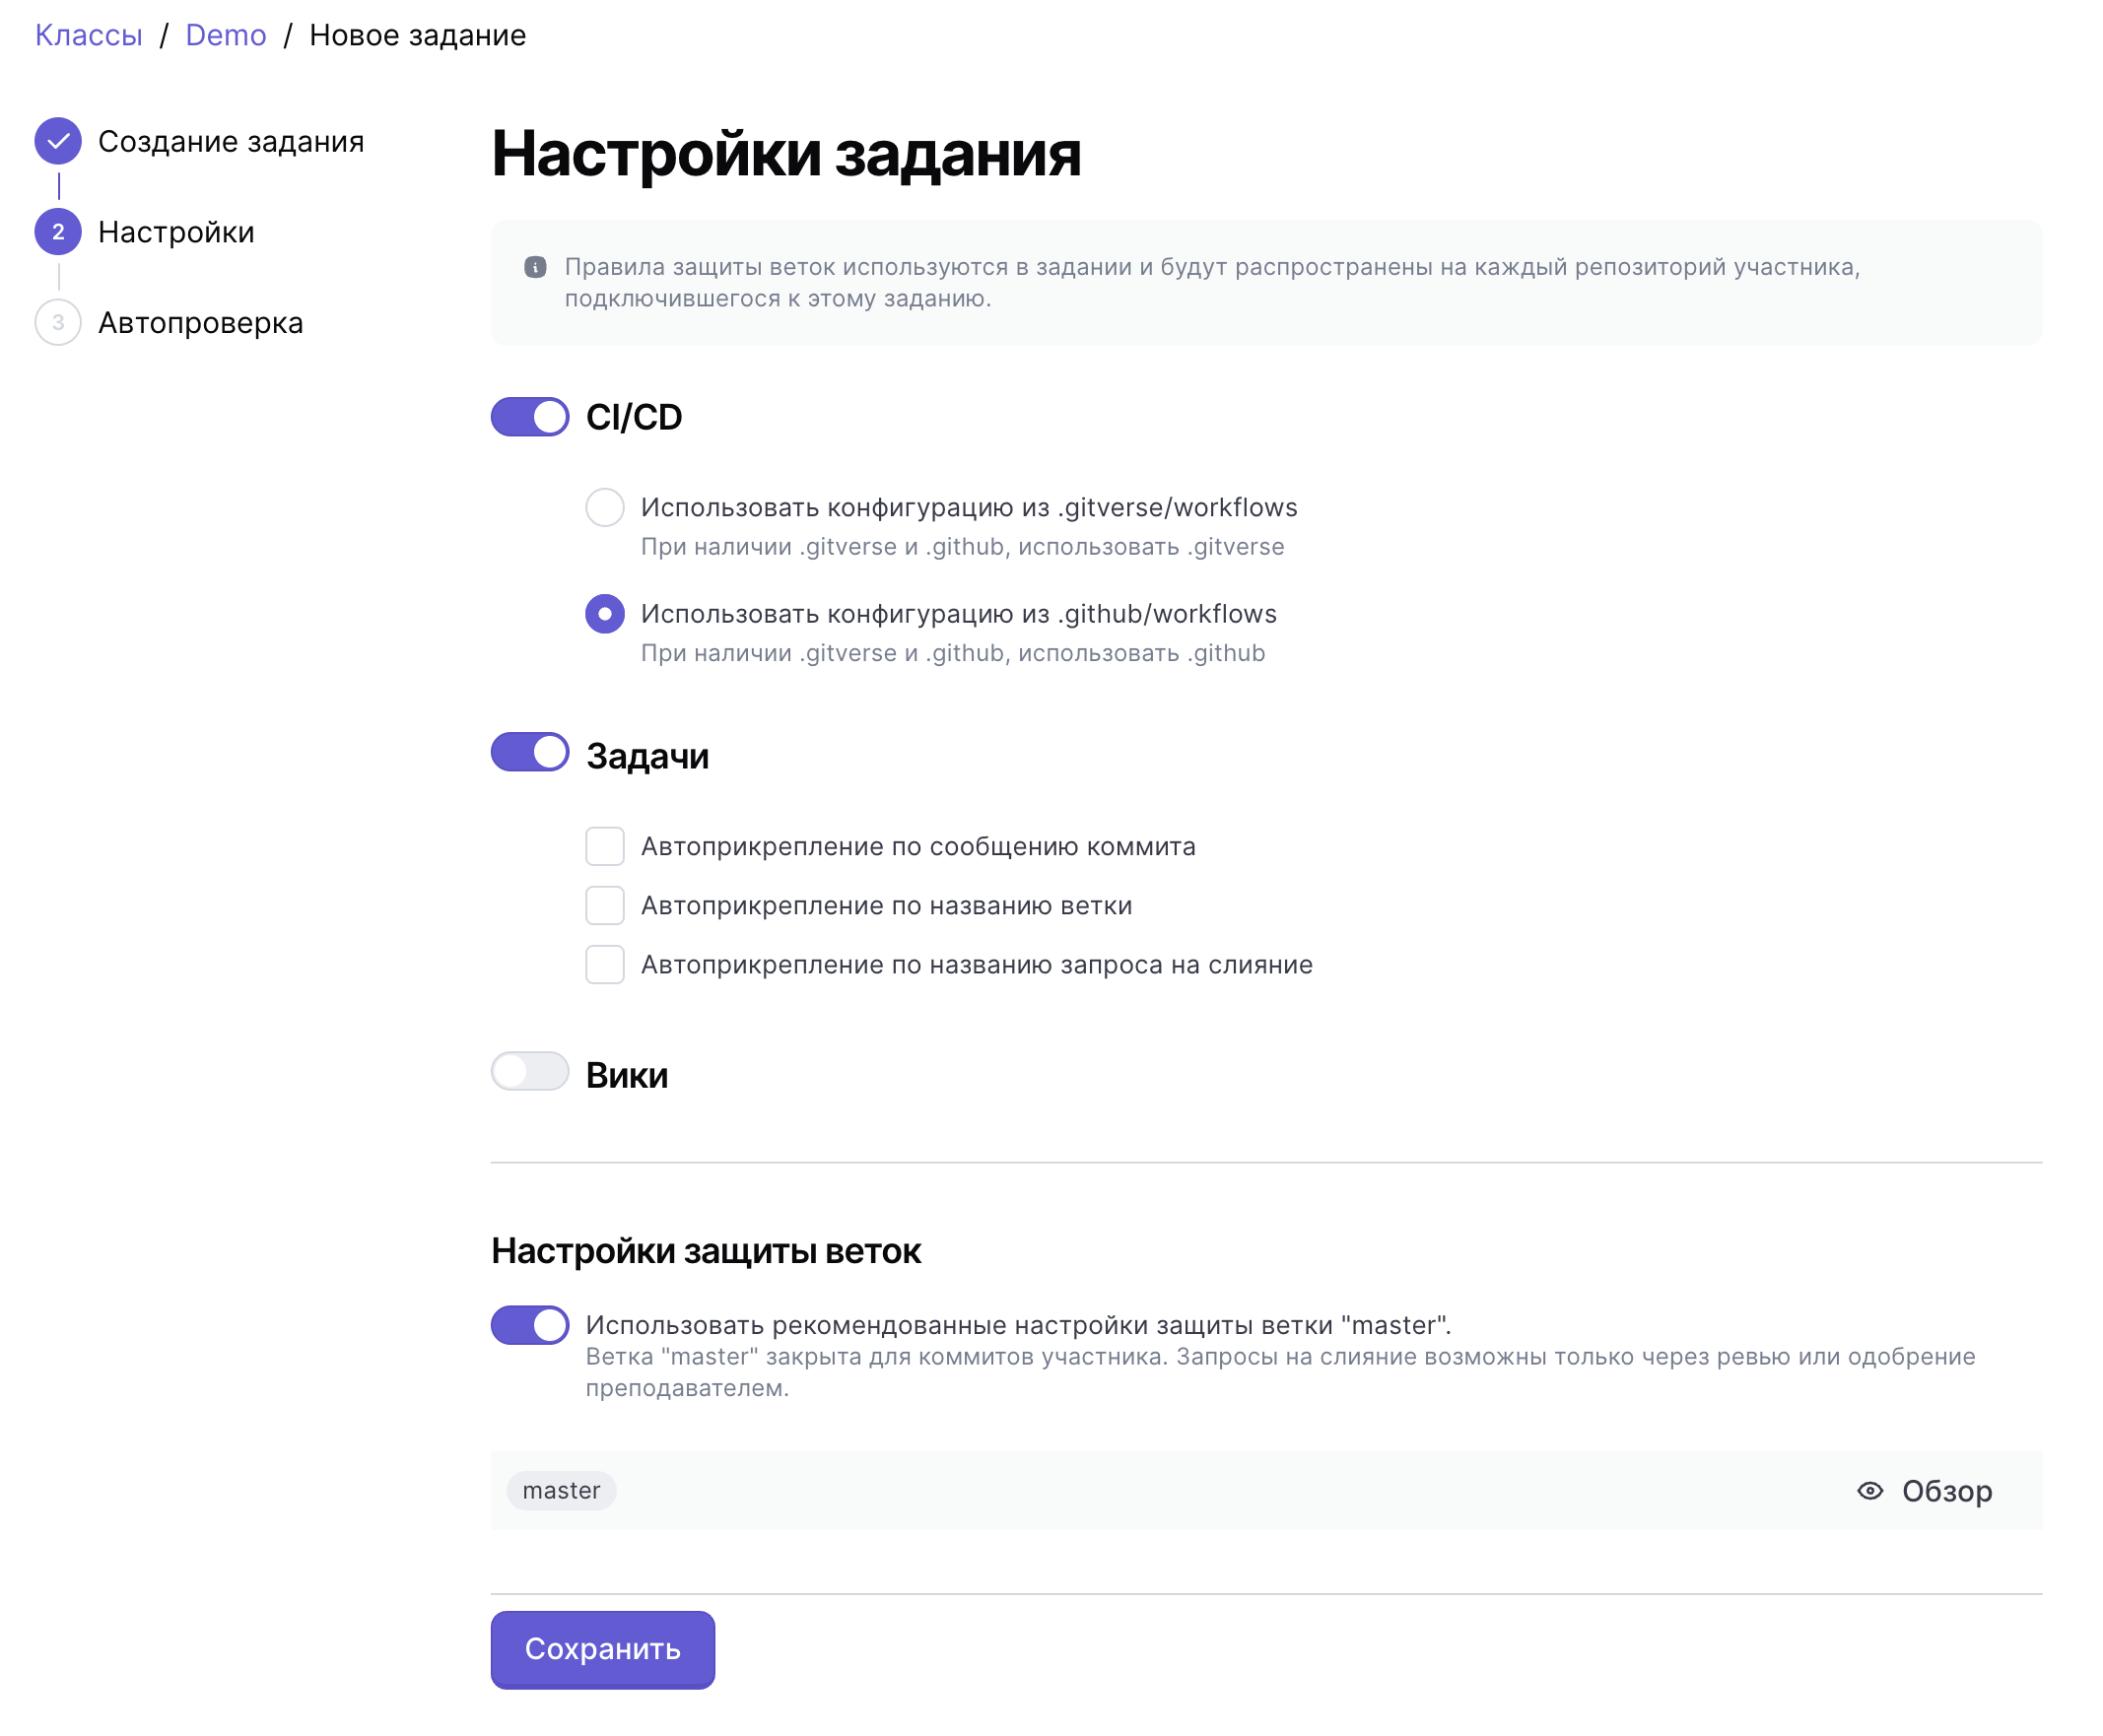Screen dimensions: 2103x1736
Task: Check autoattach by merge request name
Action: (x=604, y=964)
